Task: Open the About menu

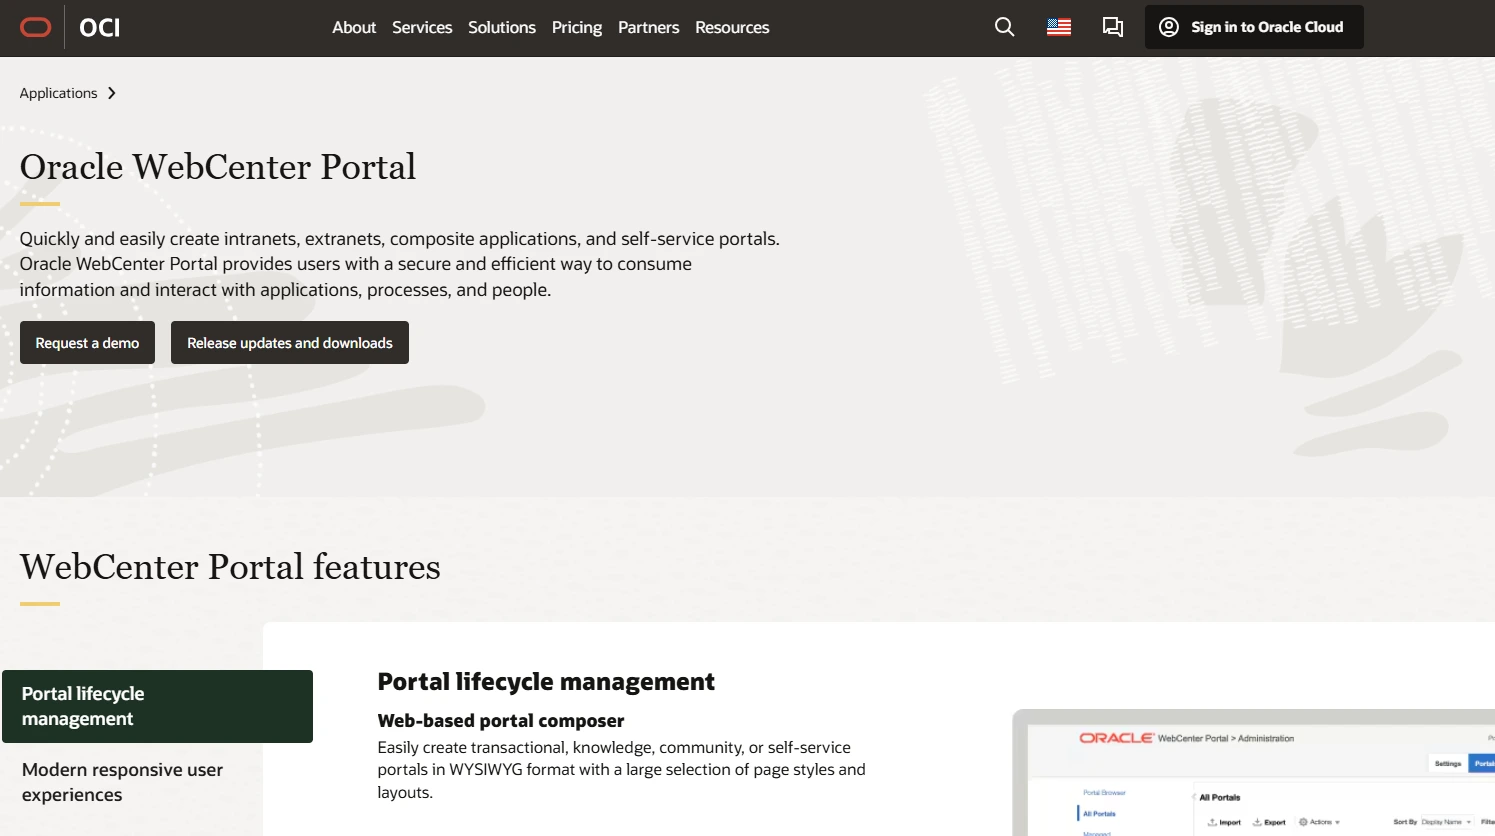Action: (354, 27)
